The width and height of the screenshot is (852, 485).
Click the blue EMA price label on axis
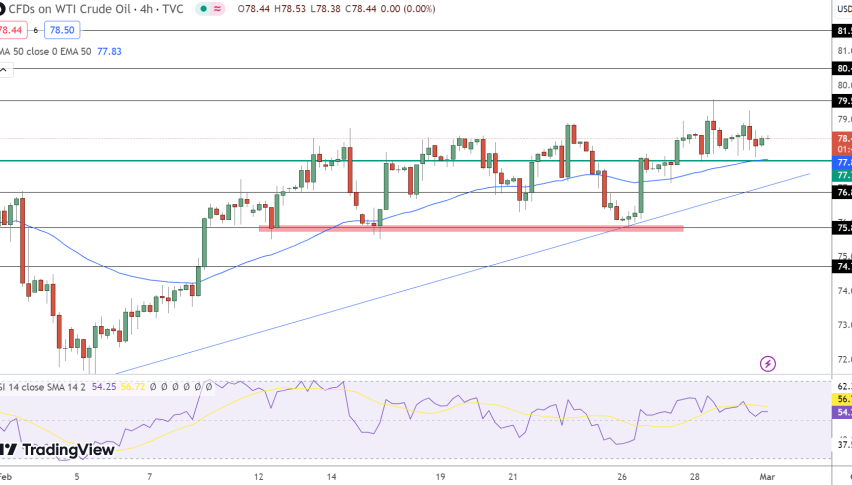pyautogui.click(x=842, y=162)
